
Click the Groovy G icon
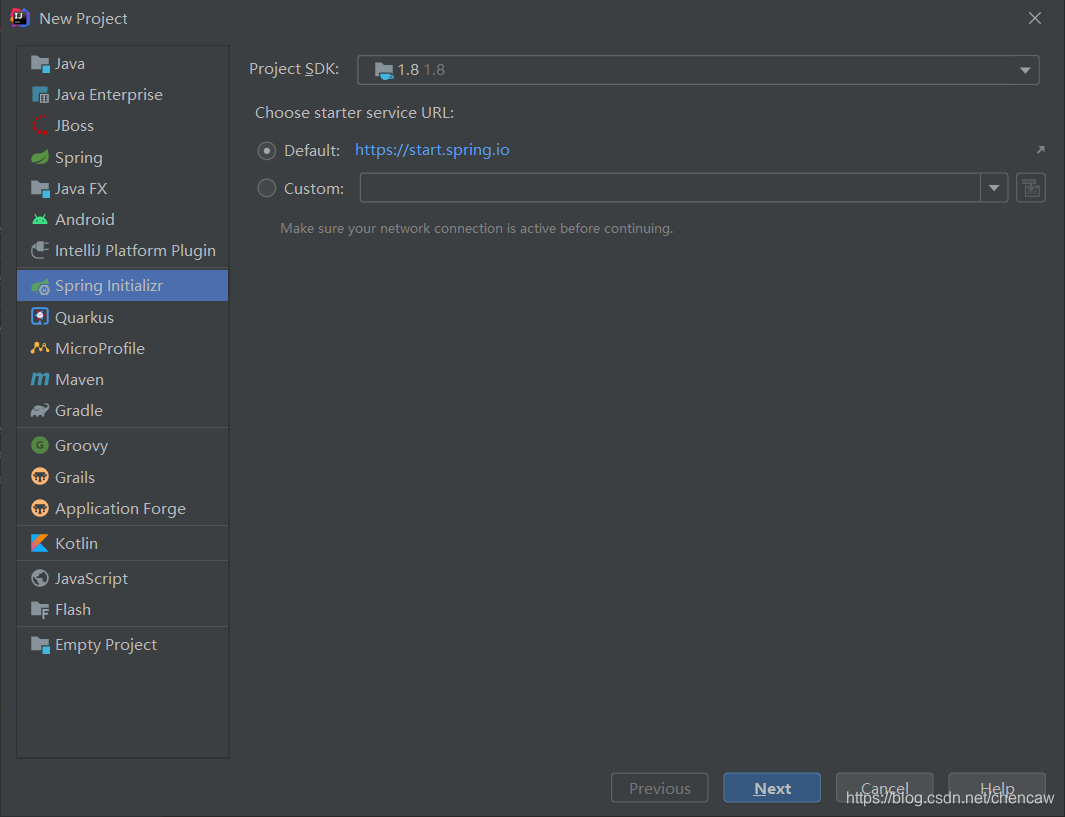[40, 446]
